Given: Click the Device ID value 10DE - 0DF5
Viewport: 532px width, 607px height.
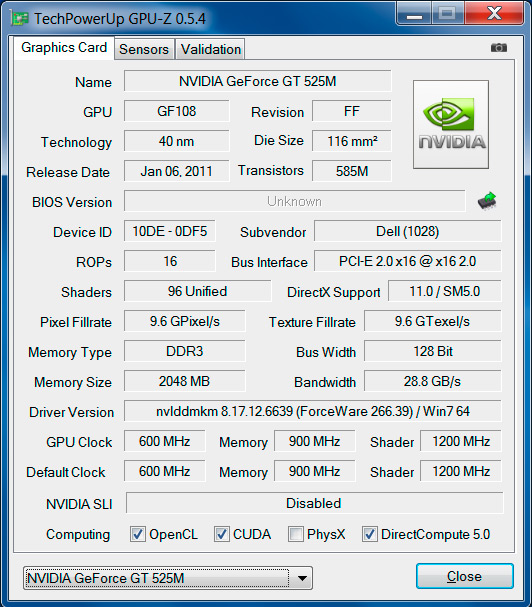Looking at the screenshot, I should pyautogui.click(x=170, y=231).
